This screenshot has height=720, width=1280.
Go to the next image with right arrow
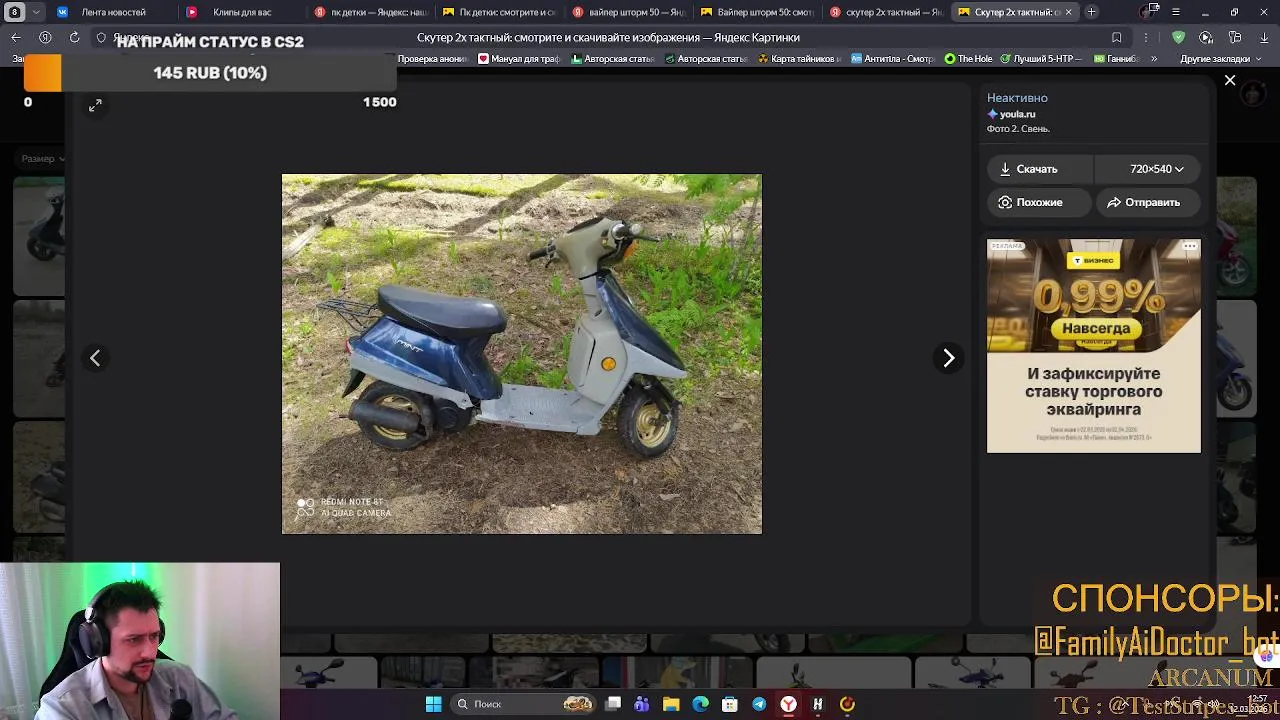[x=949, y=358]
